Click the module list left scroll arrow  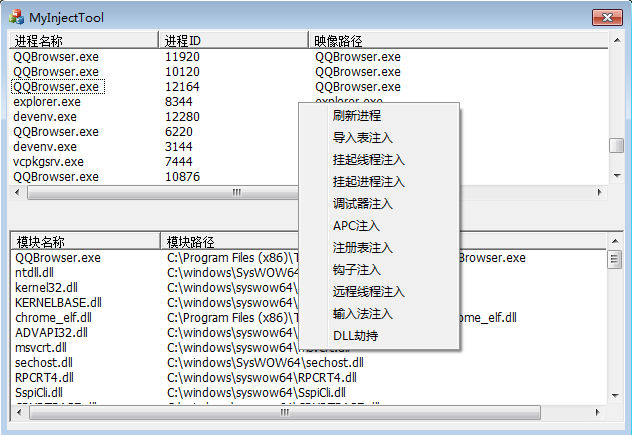point(19,412)
